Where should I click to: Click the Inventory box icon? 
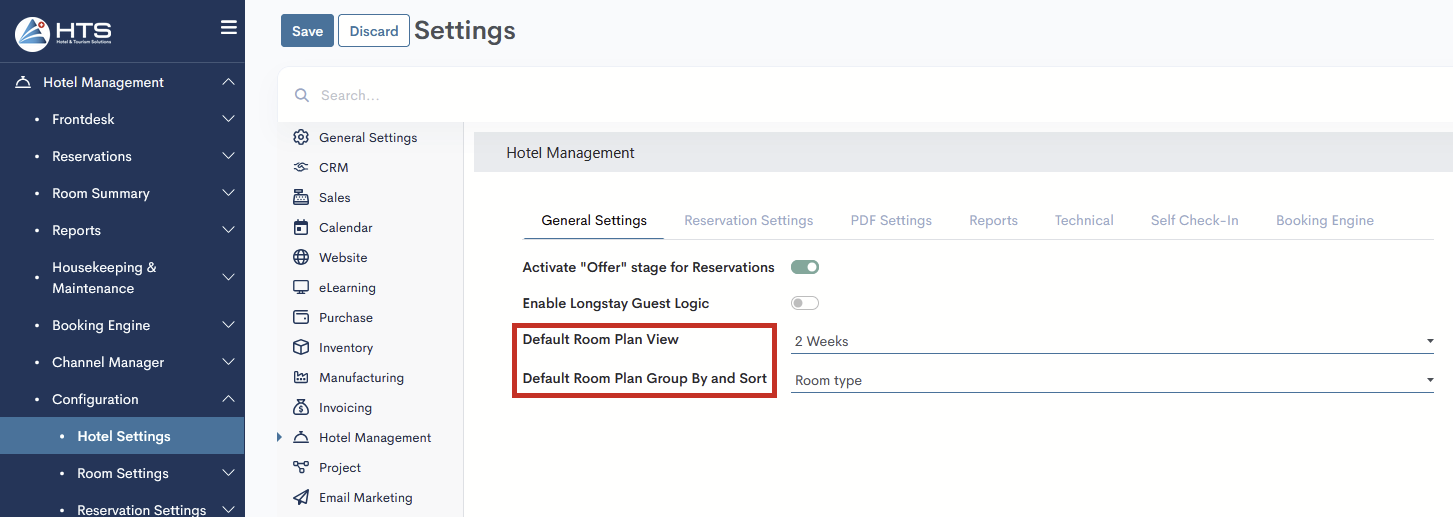click(x=301, y=348)
